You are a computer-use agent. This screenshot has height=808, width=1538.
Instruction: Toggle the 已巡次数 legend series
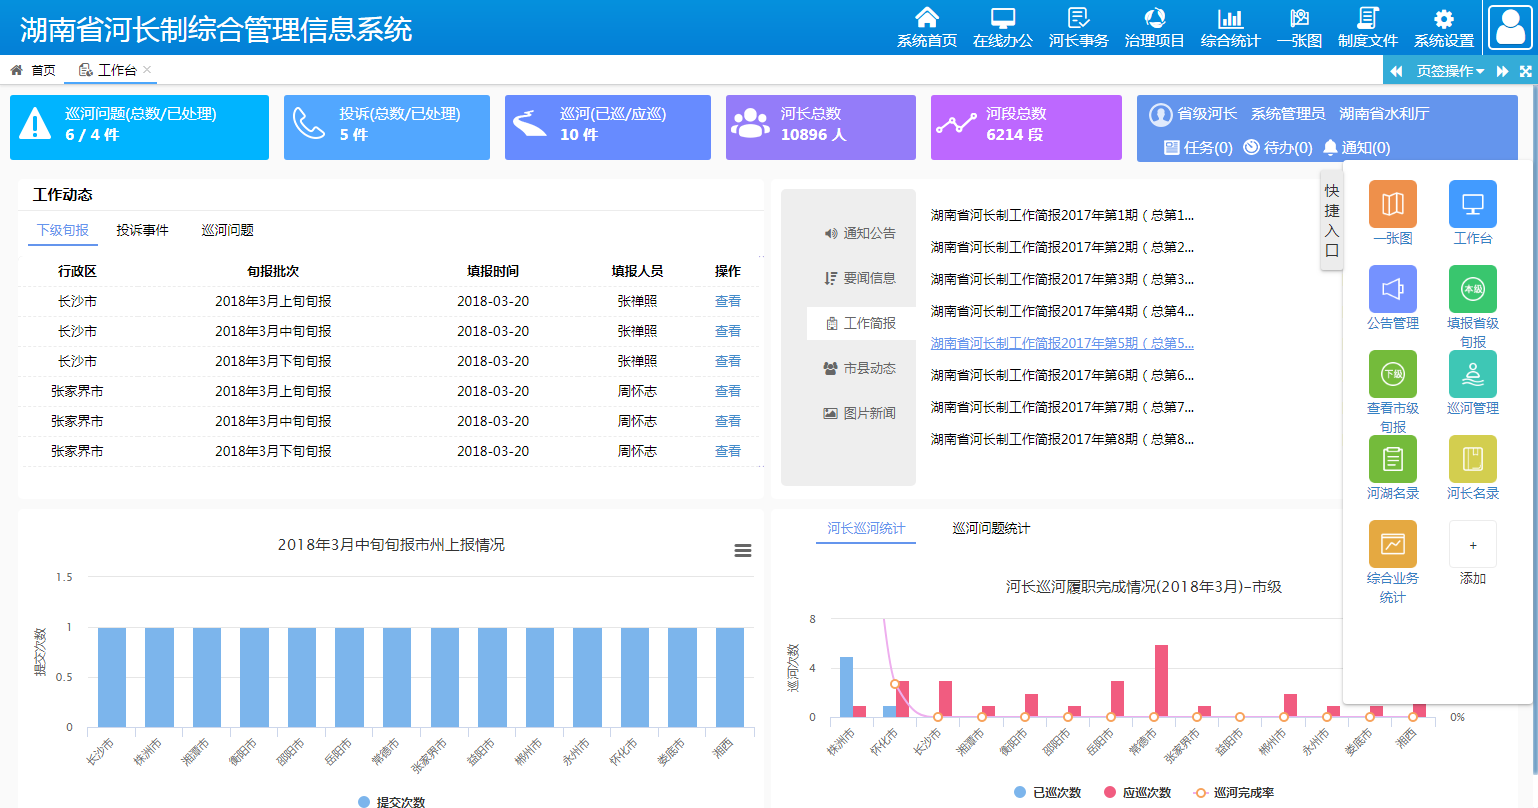point(1047,792)
